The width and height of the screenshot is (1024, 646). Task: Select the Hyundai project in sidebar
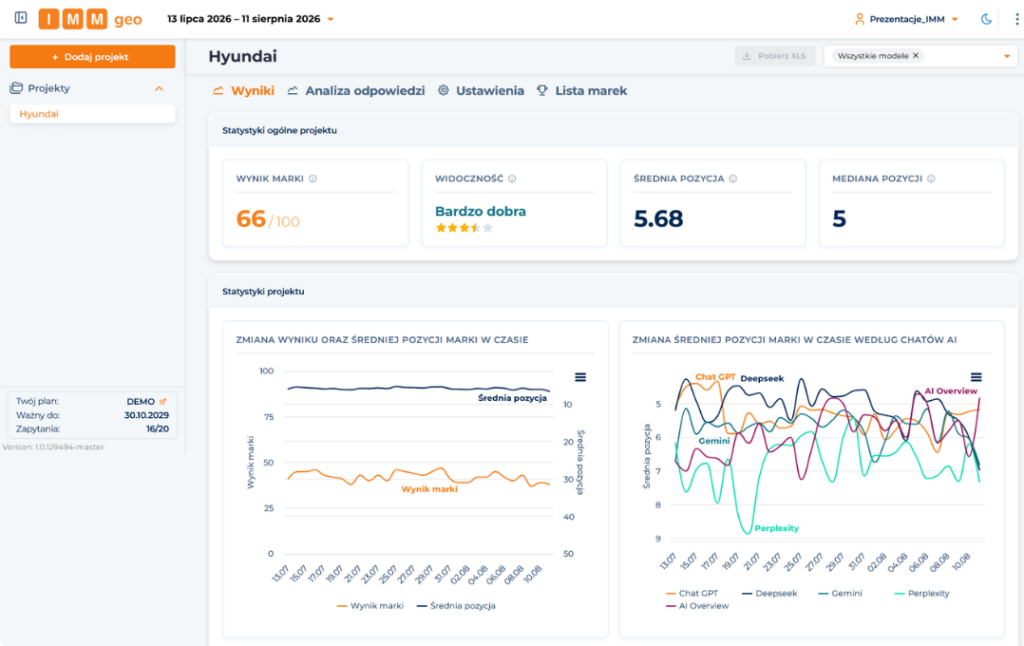pos(92,114)
